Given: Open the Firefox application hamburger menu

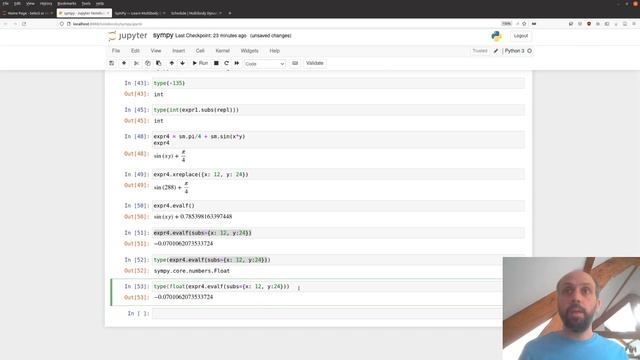Looking at the screenshot, I should [635, 24].
